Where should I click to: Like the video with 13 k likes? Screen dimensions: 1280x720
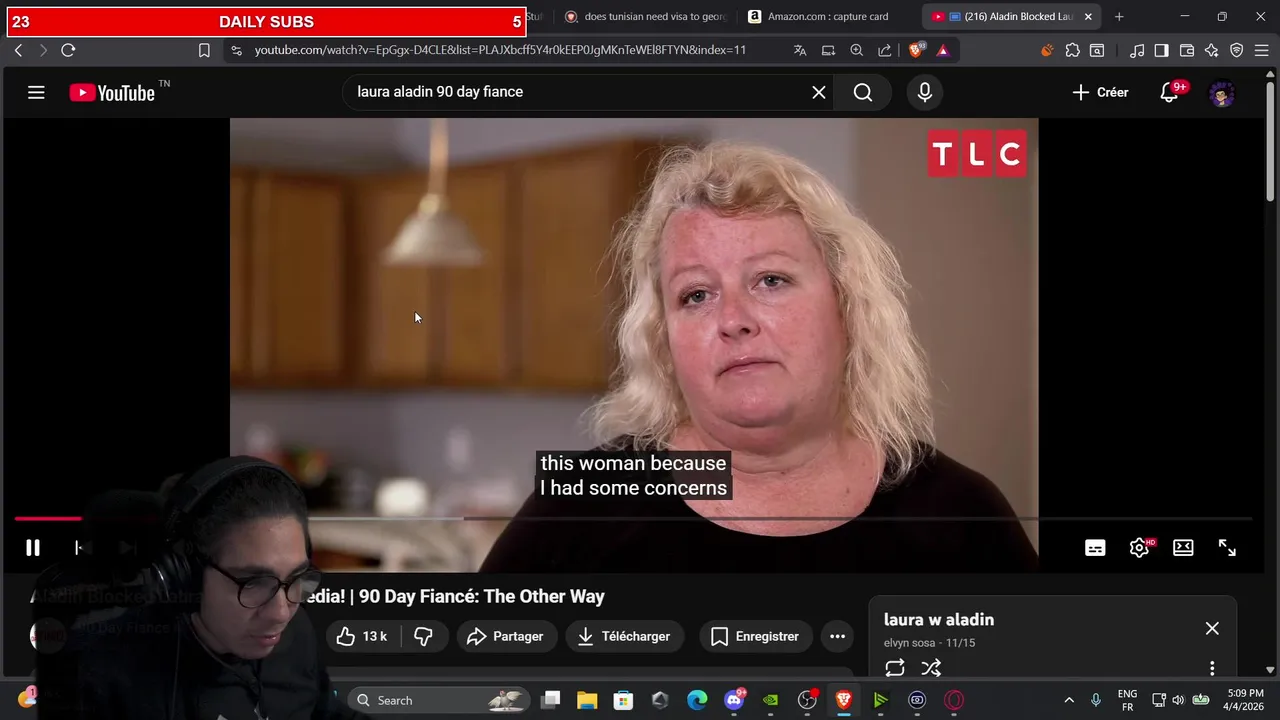click(x=364, y=636)
